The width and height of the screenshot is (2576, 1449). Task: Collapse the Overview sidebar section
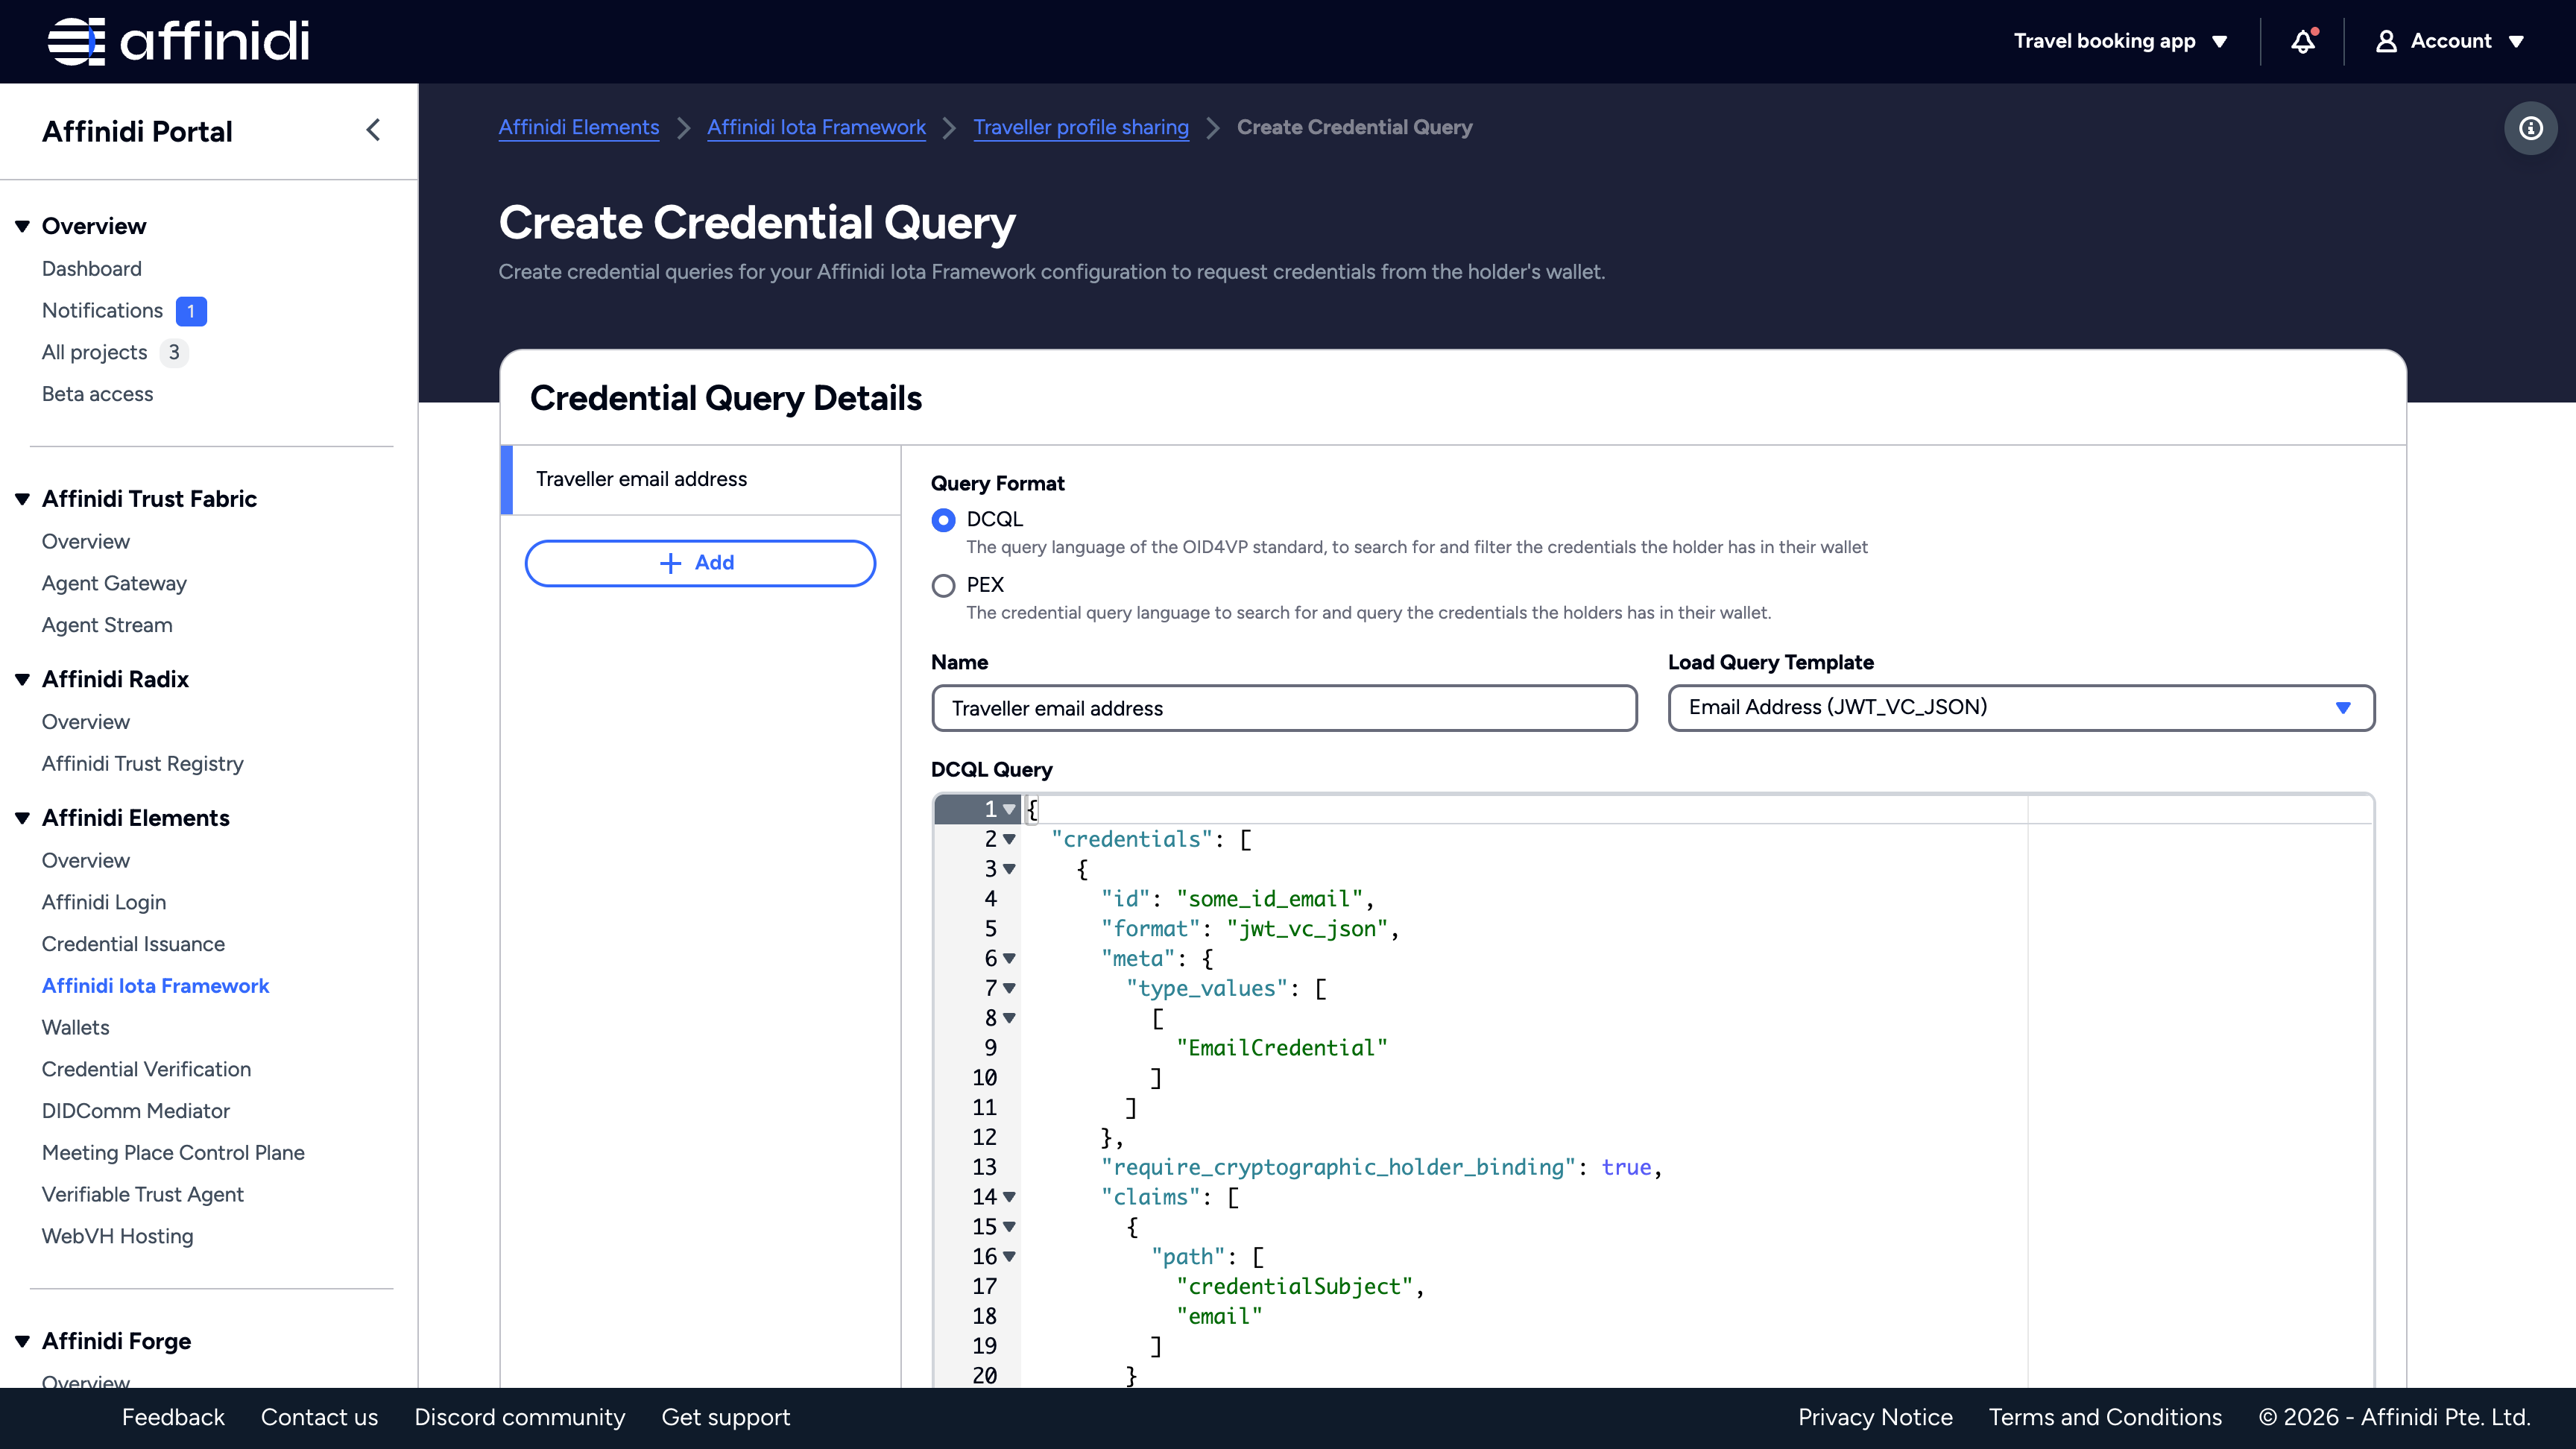(22, 226)
